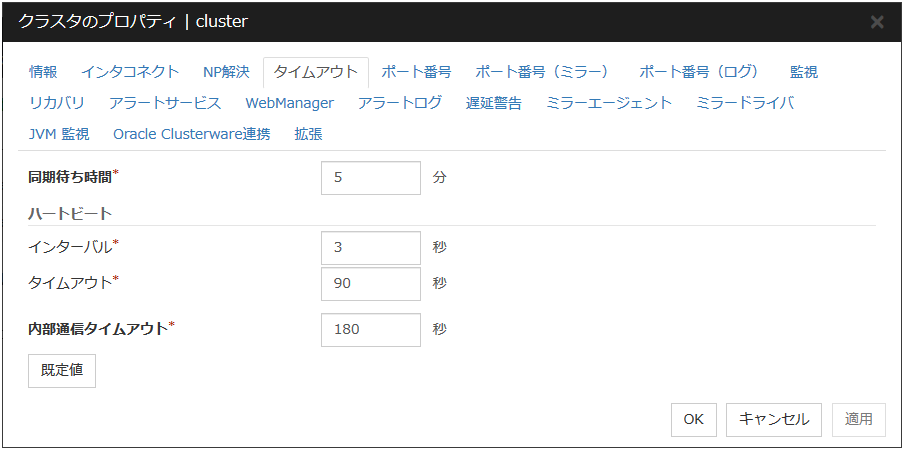This screenshot has height=450, width=904.
Task: Click the 同期待ち時間 input field
Action: [371, 178]
